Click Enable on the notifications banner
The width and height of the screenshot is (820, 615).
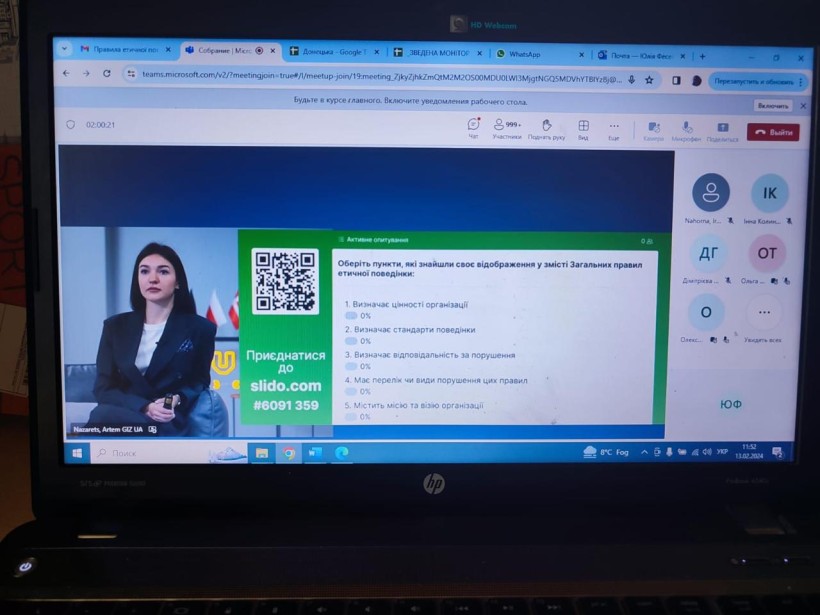(x=773, y=105)
